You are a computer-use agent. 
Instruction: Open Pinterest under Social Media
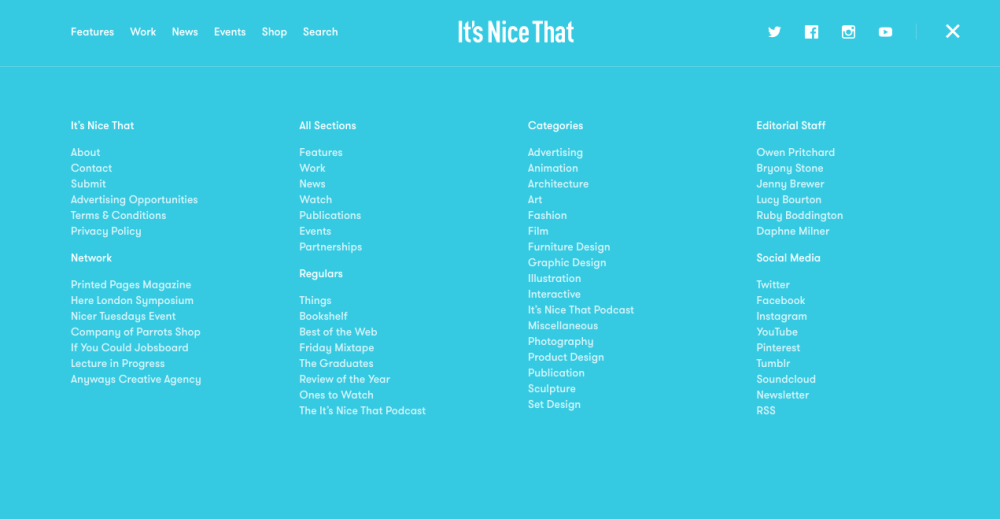pos(778,347)
